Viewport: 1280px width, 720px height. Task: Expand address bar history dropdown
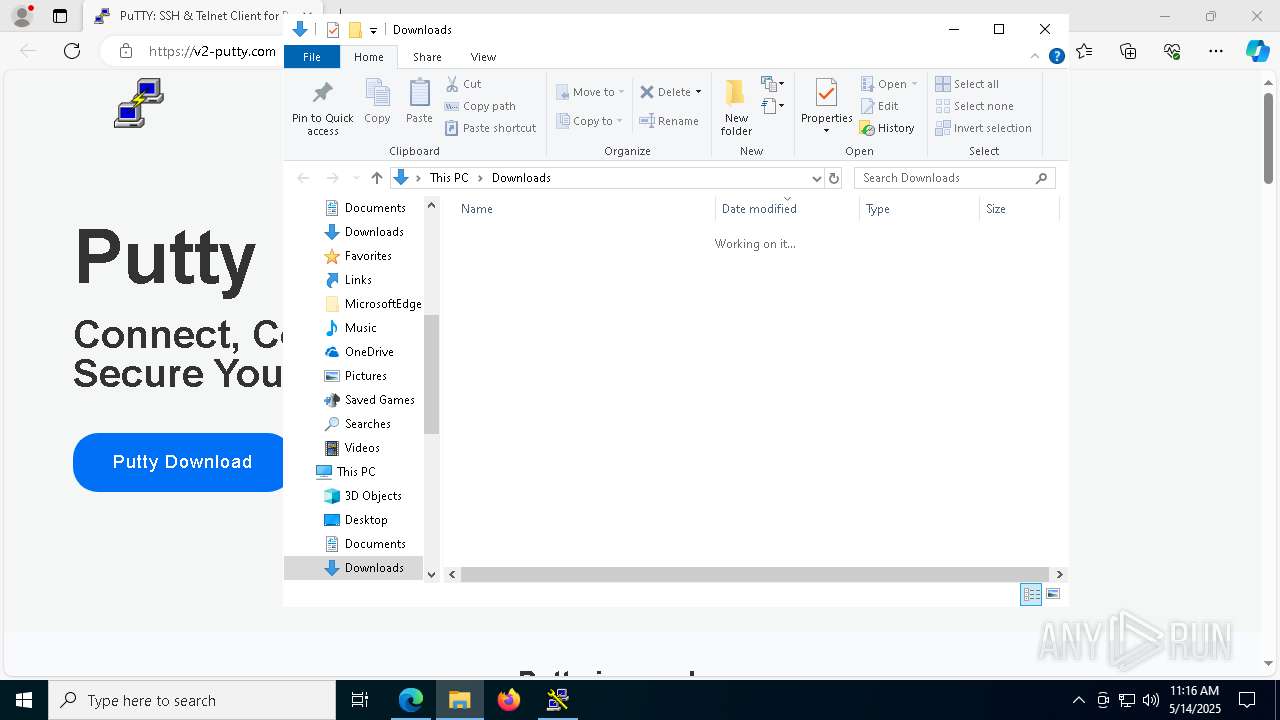[816, 178]
